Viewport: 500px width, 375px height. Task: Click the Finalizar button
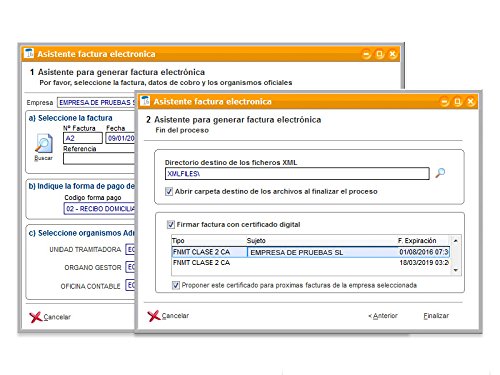pyautogui.click(x=436, y=316)
